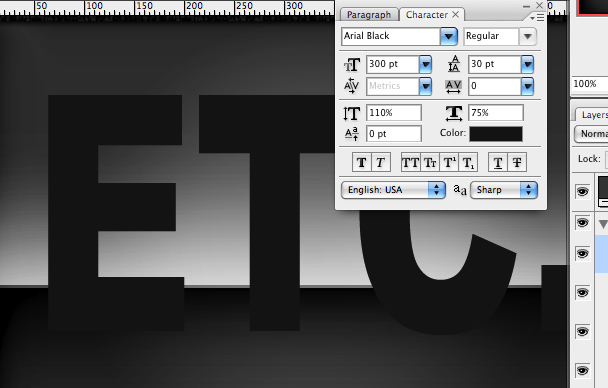Viewport: 608px width, 388px height.
Task: Apply Superscript text style
Action: click(449, 162)
